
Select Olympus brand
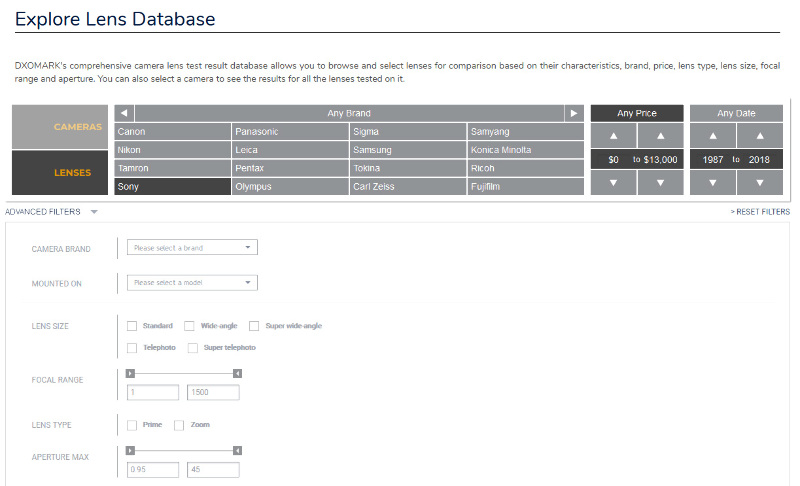pyautogui.click(x=290, y=187)
